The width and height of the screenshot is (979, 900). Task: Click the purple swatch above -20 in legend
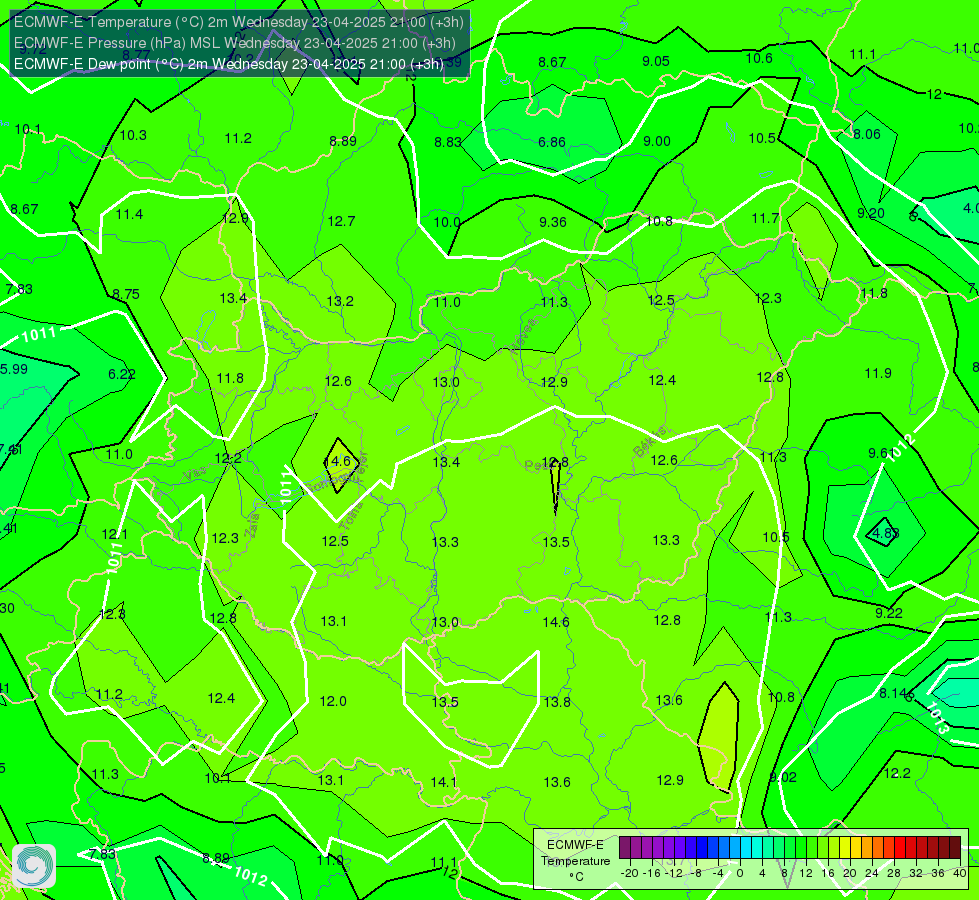point(625,848)
